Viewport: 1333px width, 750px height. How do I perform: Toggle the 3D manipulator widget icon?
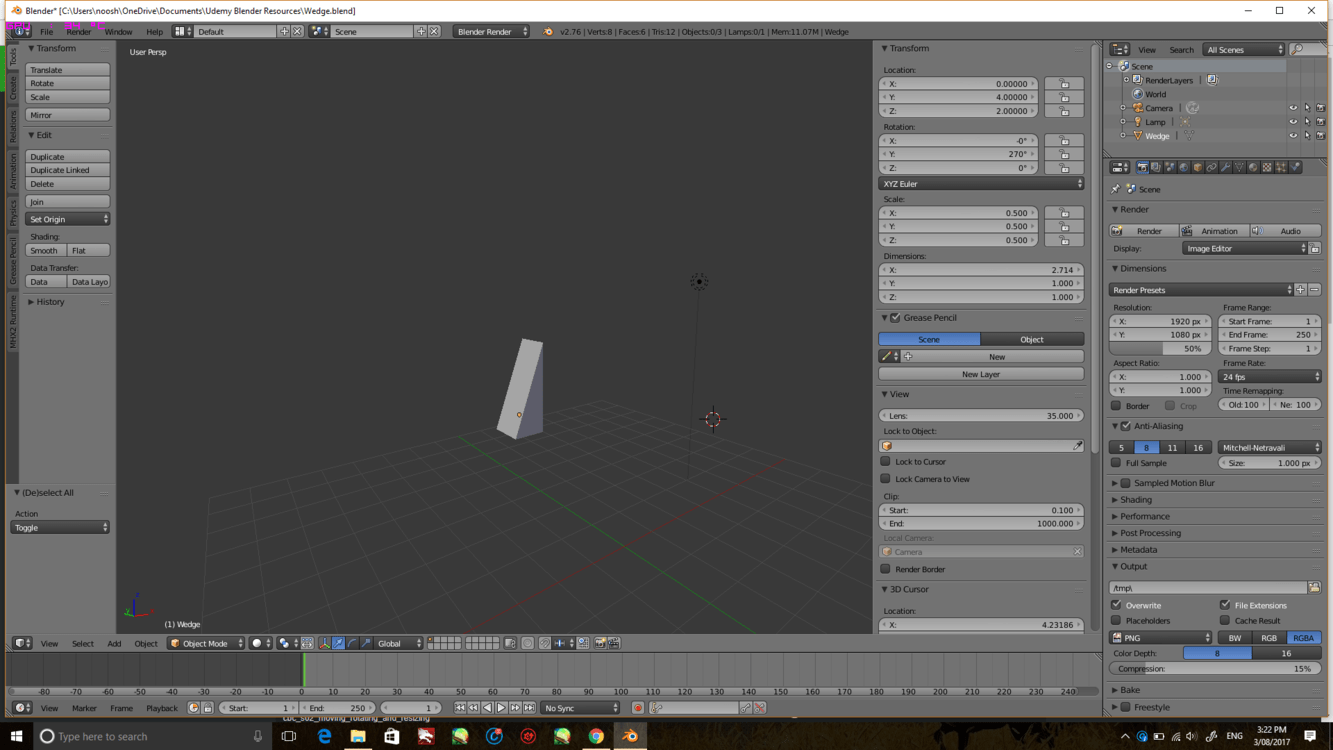click(x=324, y=644)
